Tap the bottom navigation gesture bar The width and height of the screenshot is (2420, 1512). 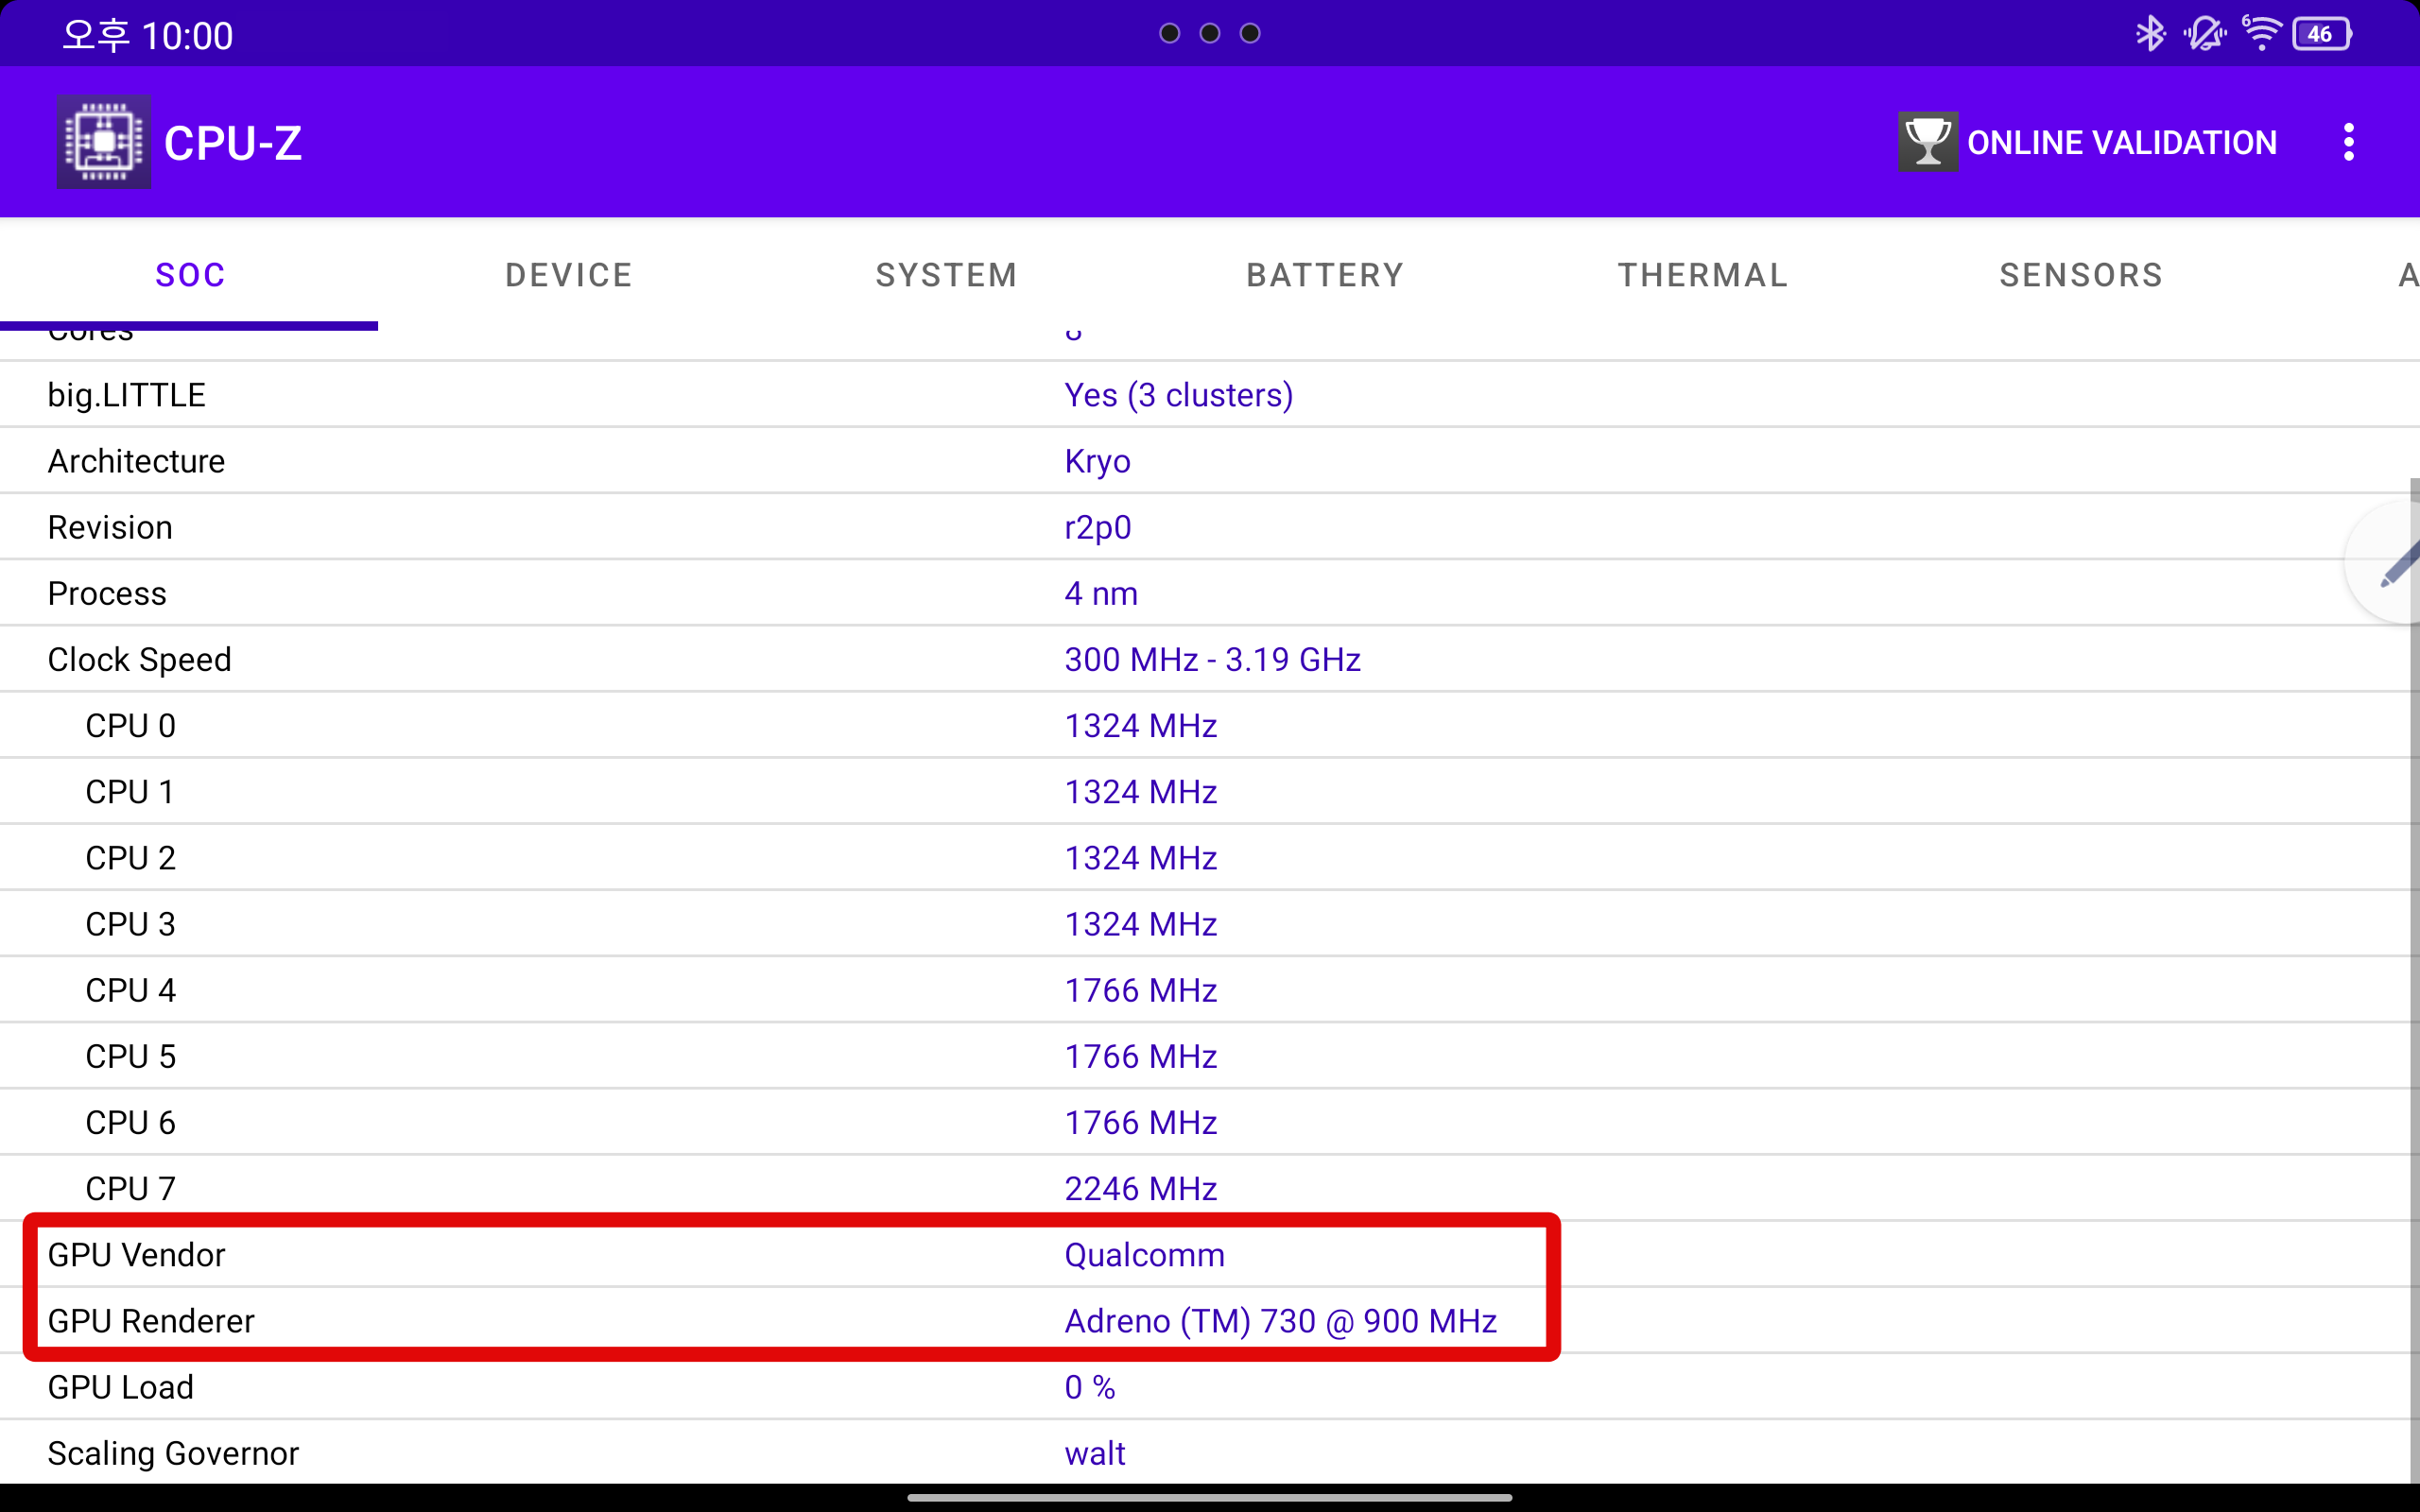coord(1209,1497)
